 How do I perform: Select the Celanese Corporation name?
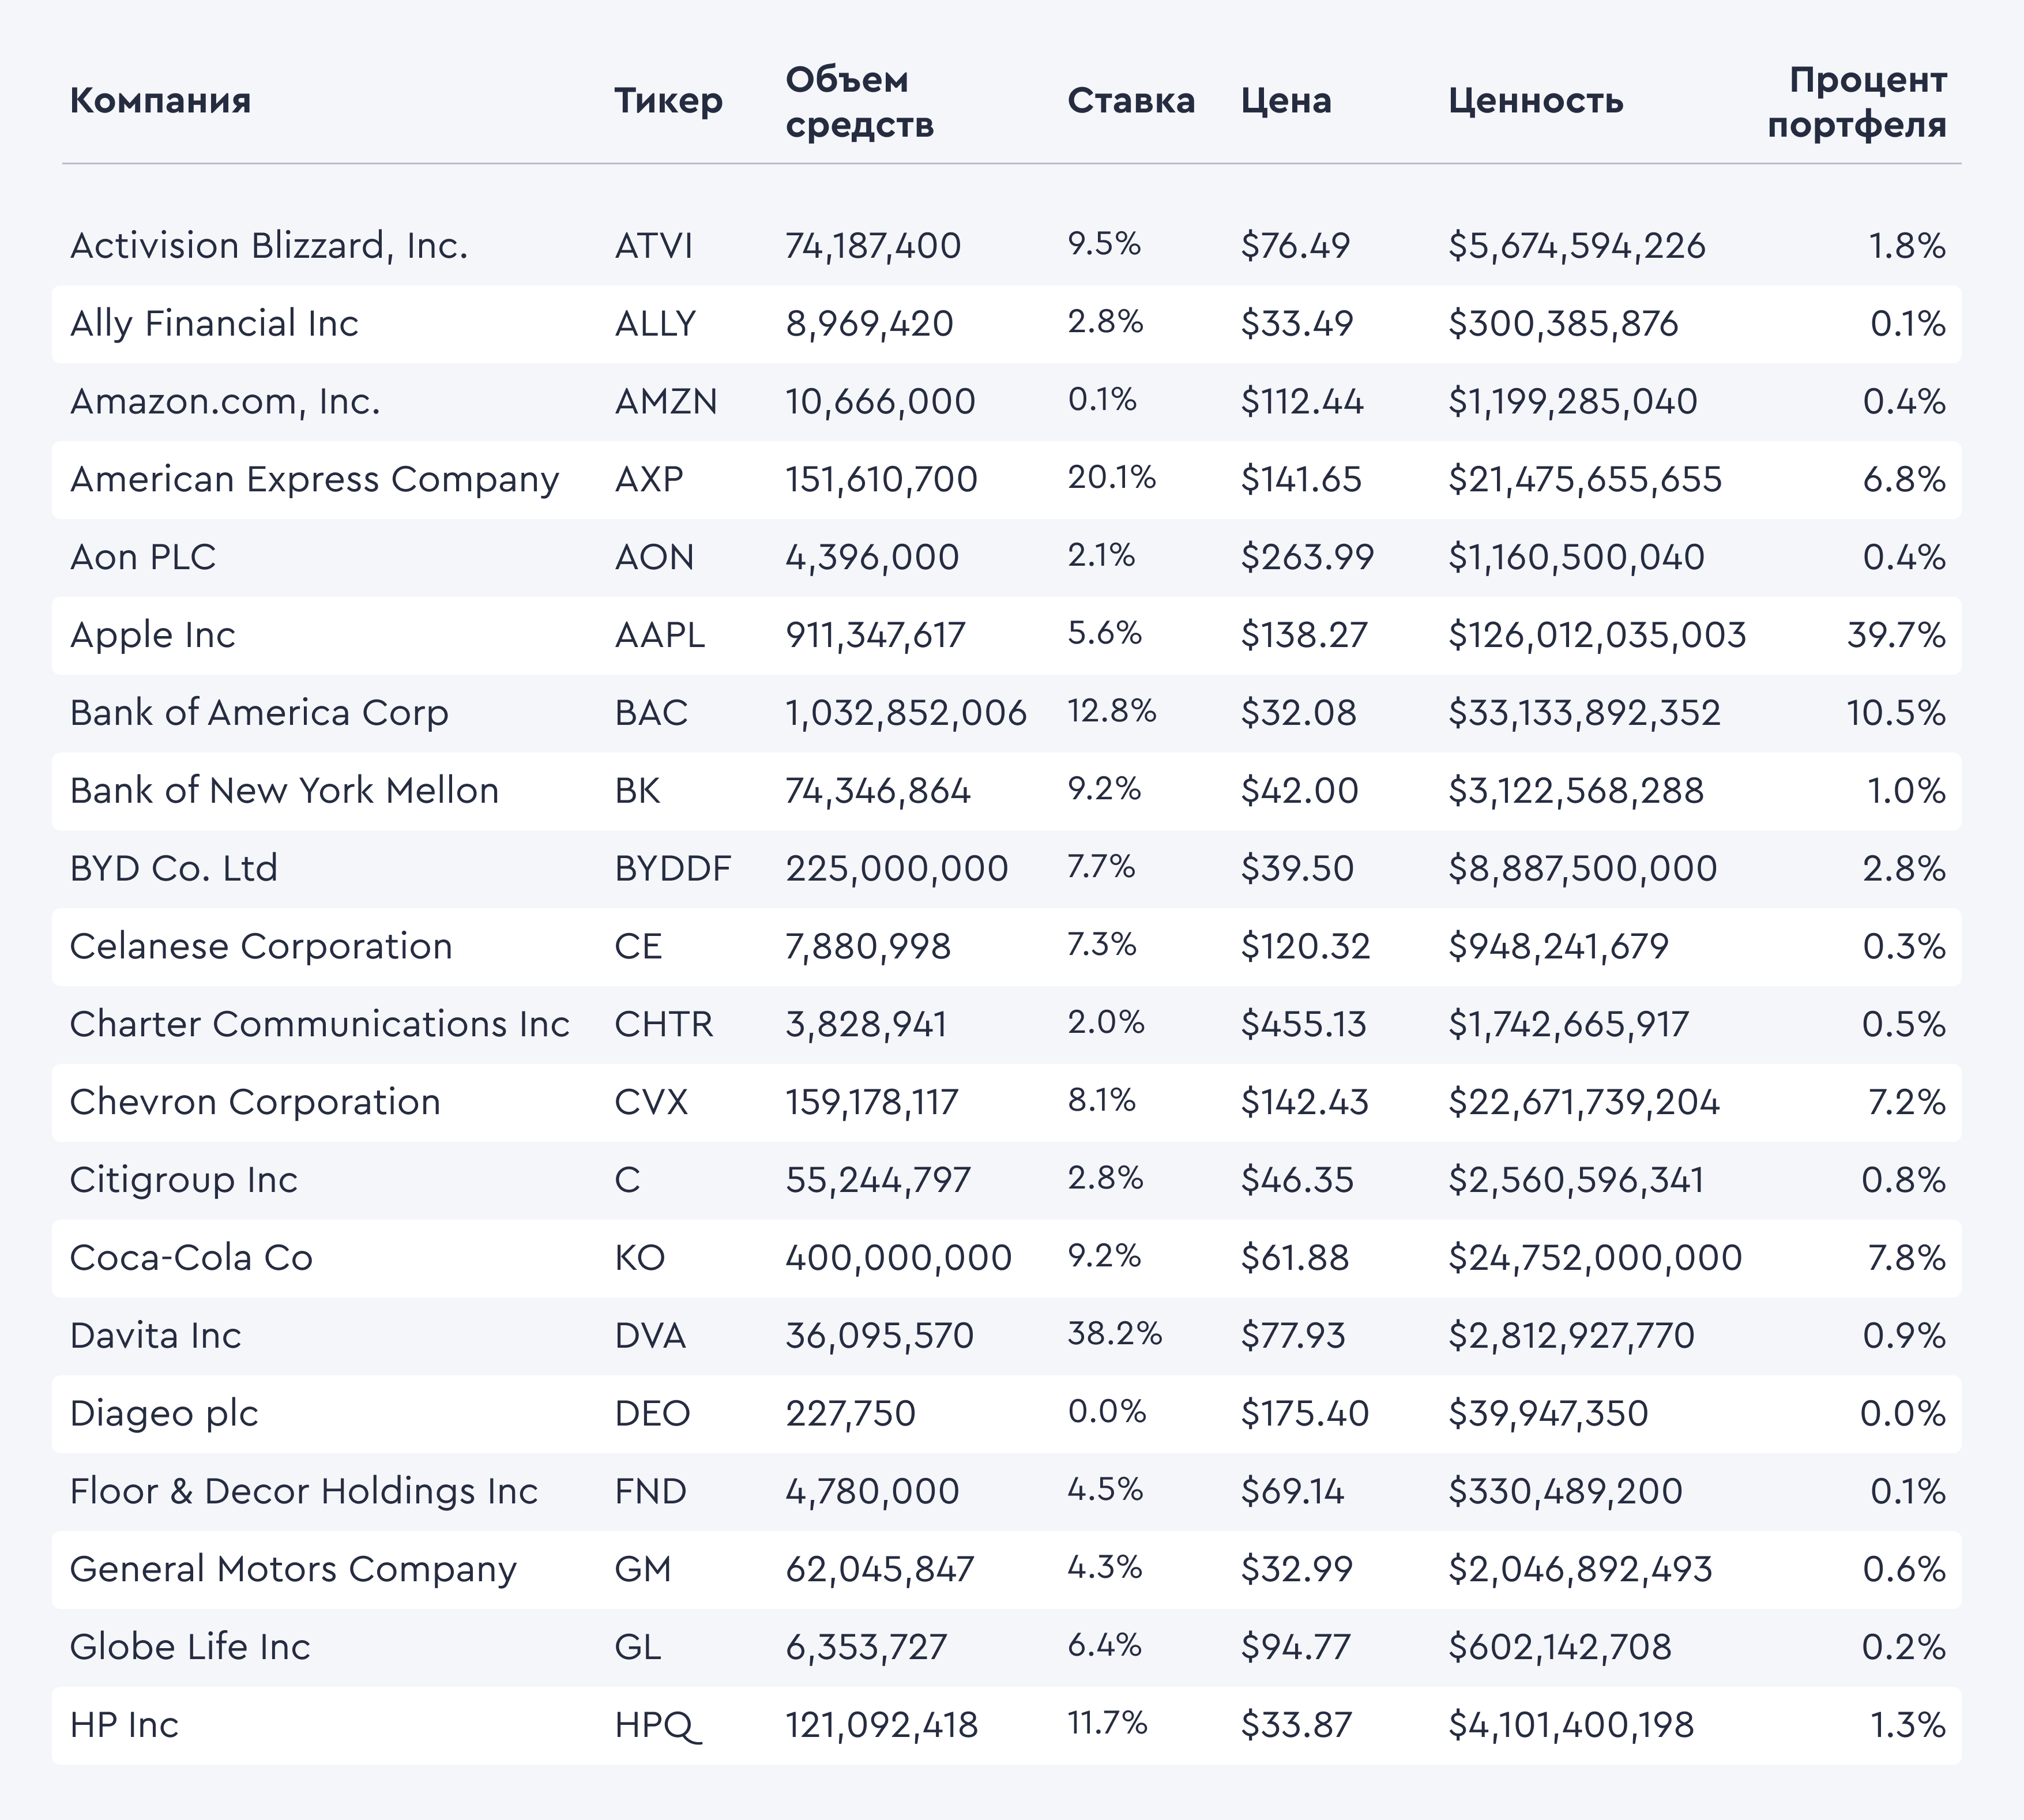(261, 947)
